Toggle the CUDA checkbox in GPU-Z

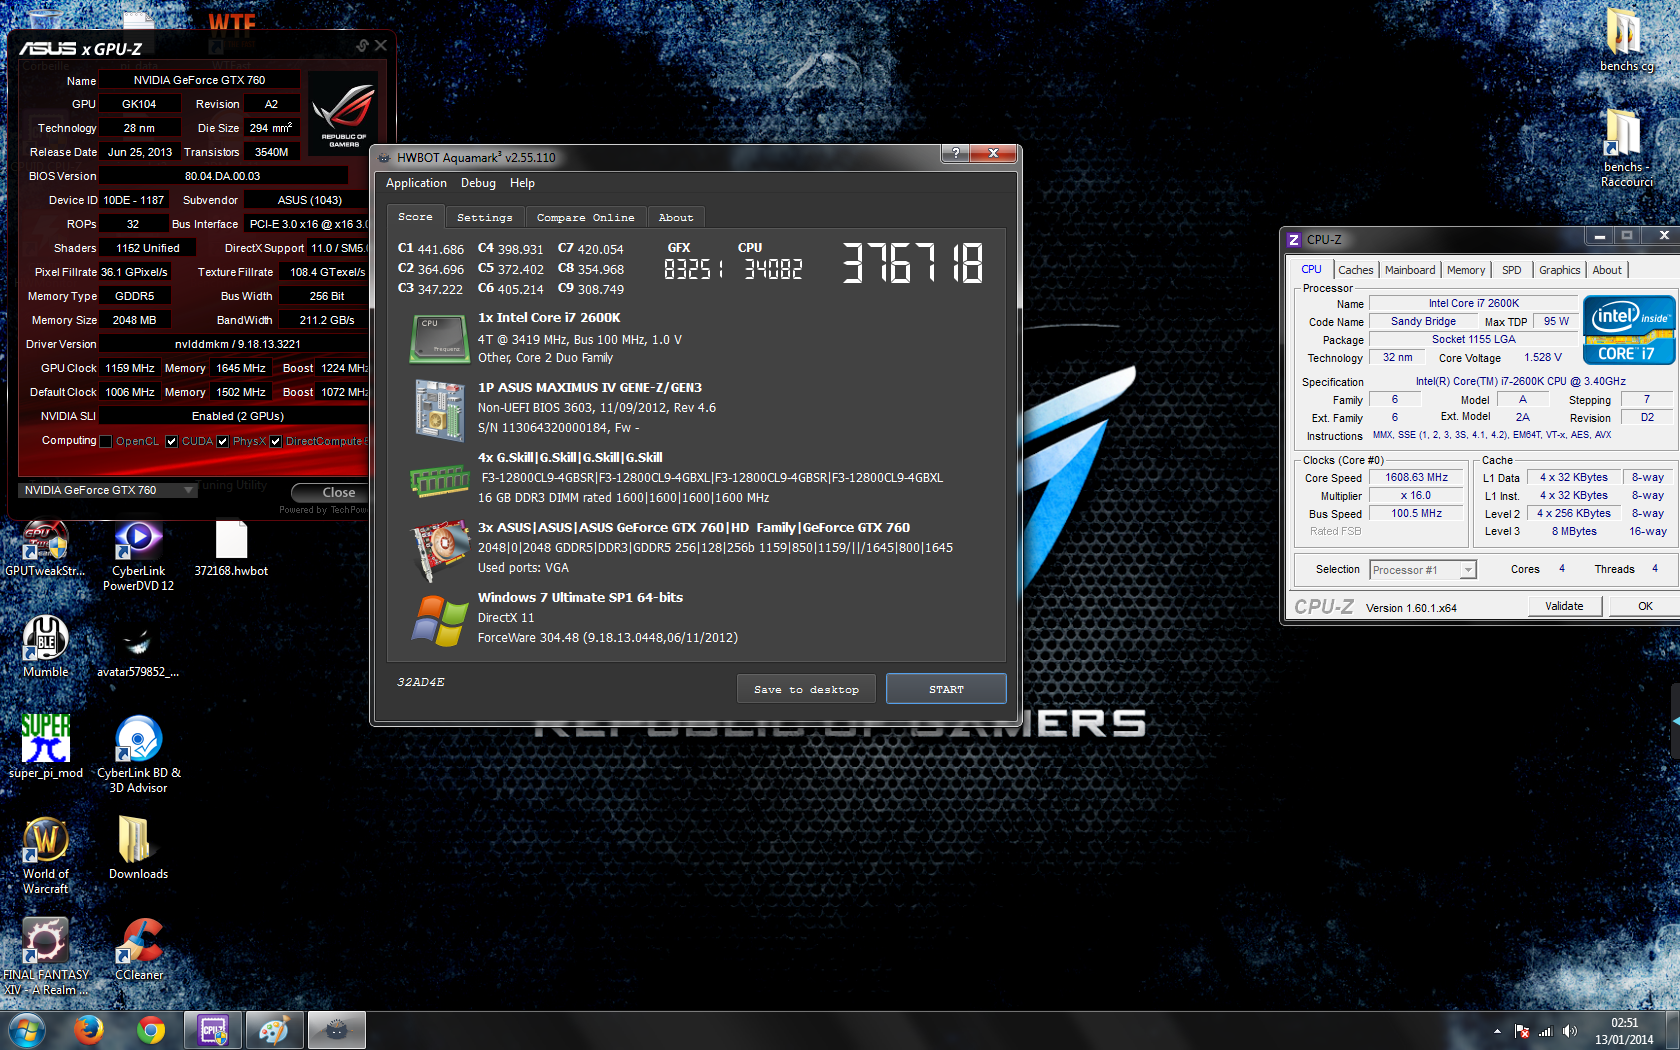172,441
